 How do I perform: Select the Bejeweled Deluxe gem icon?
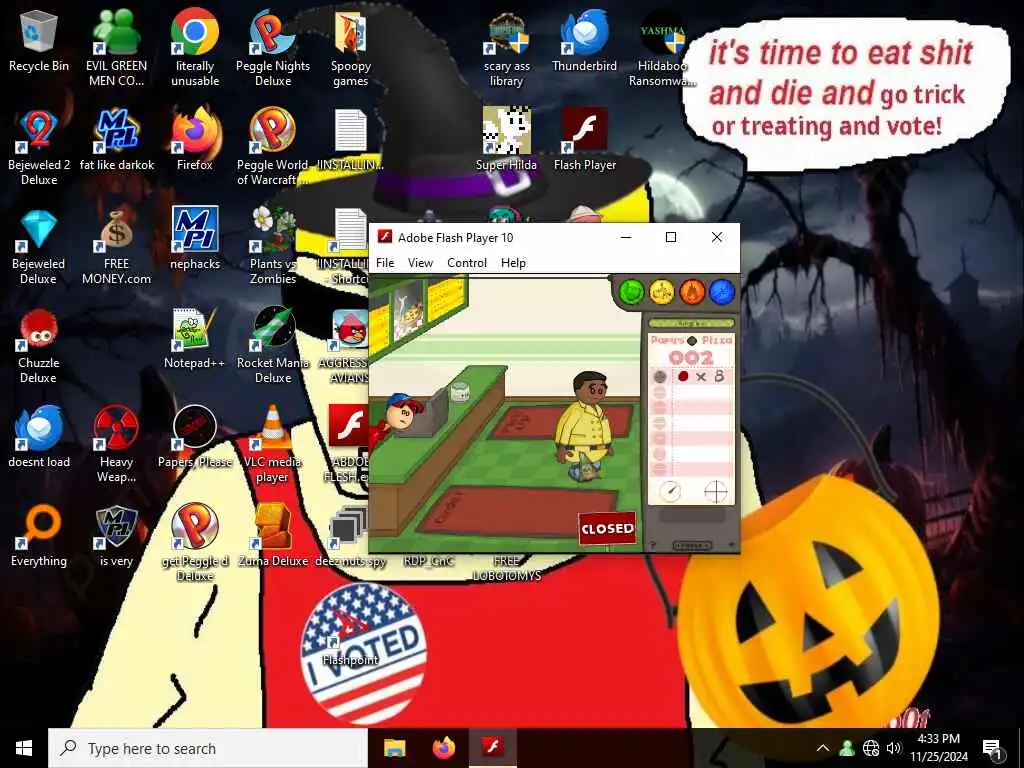[x=39, y=247]
